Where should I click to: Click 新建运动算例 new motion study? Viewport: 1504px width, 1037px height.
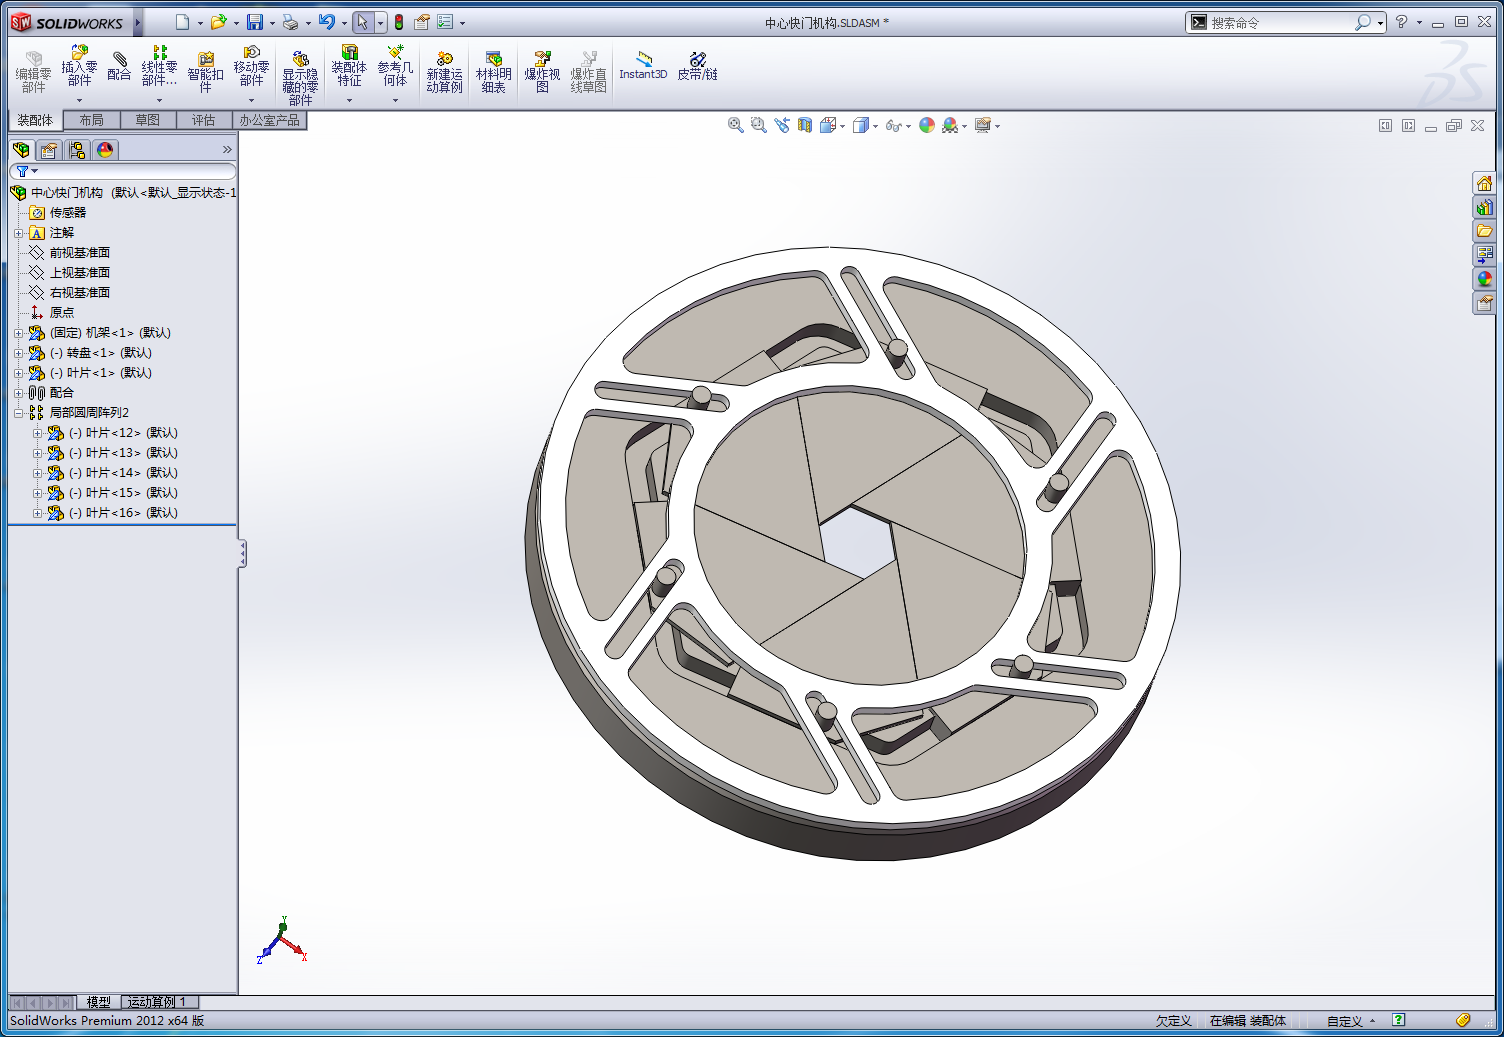(x=444, y=72)
